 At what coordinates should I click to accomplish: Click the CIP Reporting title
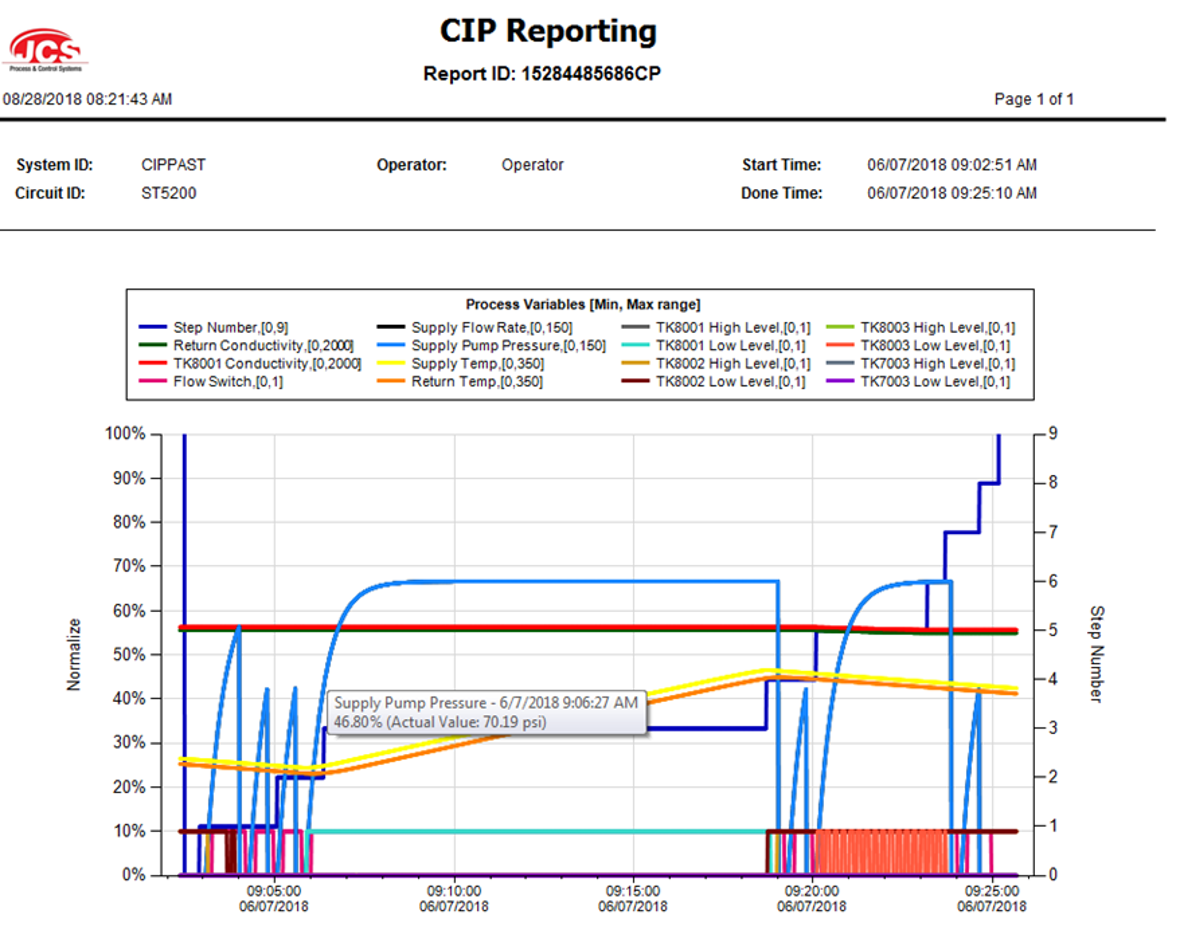tap(548, 32)
